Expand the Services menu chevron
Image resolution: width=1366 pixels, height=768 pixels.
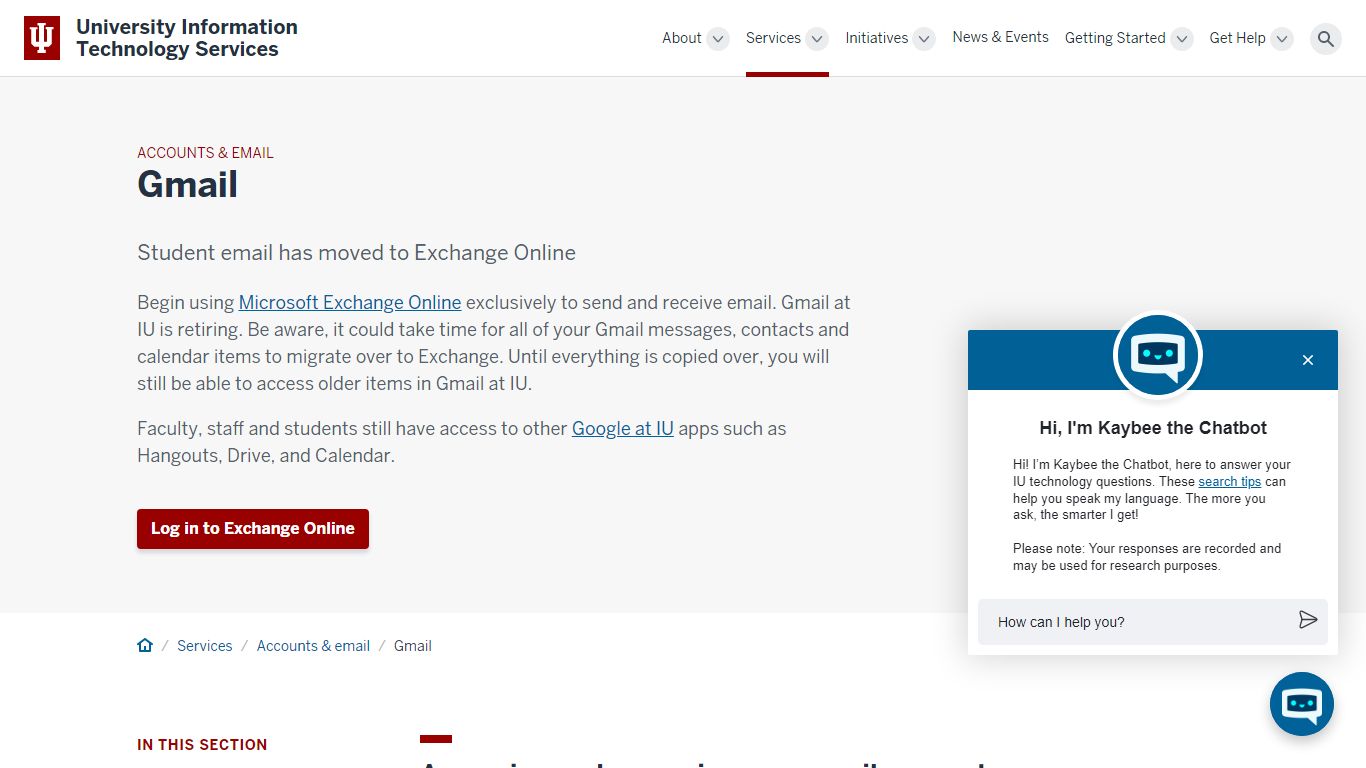click(x=817, y=39)
